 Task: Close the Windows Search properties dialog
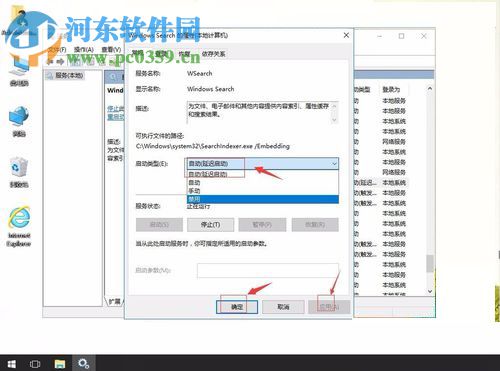(346, 35)
